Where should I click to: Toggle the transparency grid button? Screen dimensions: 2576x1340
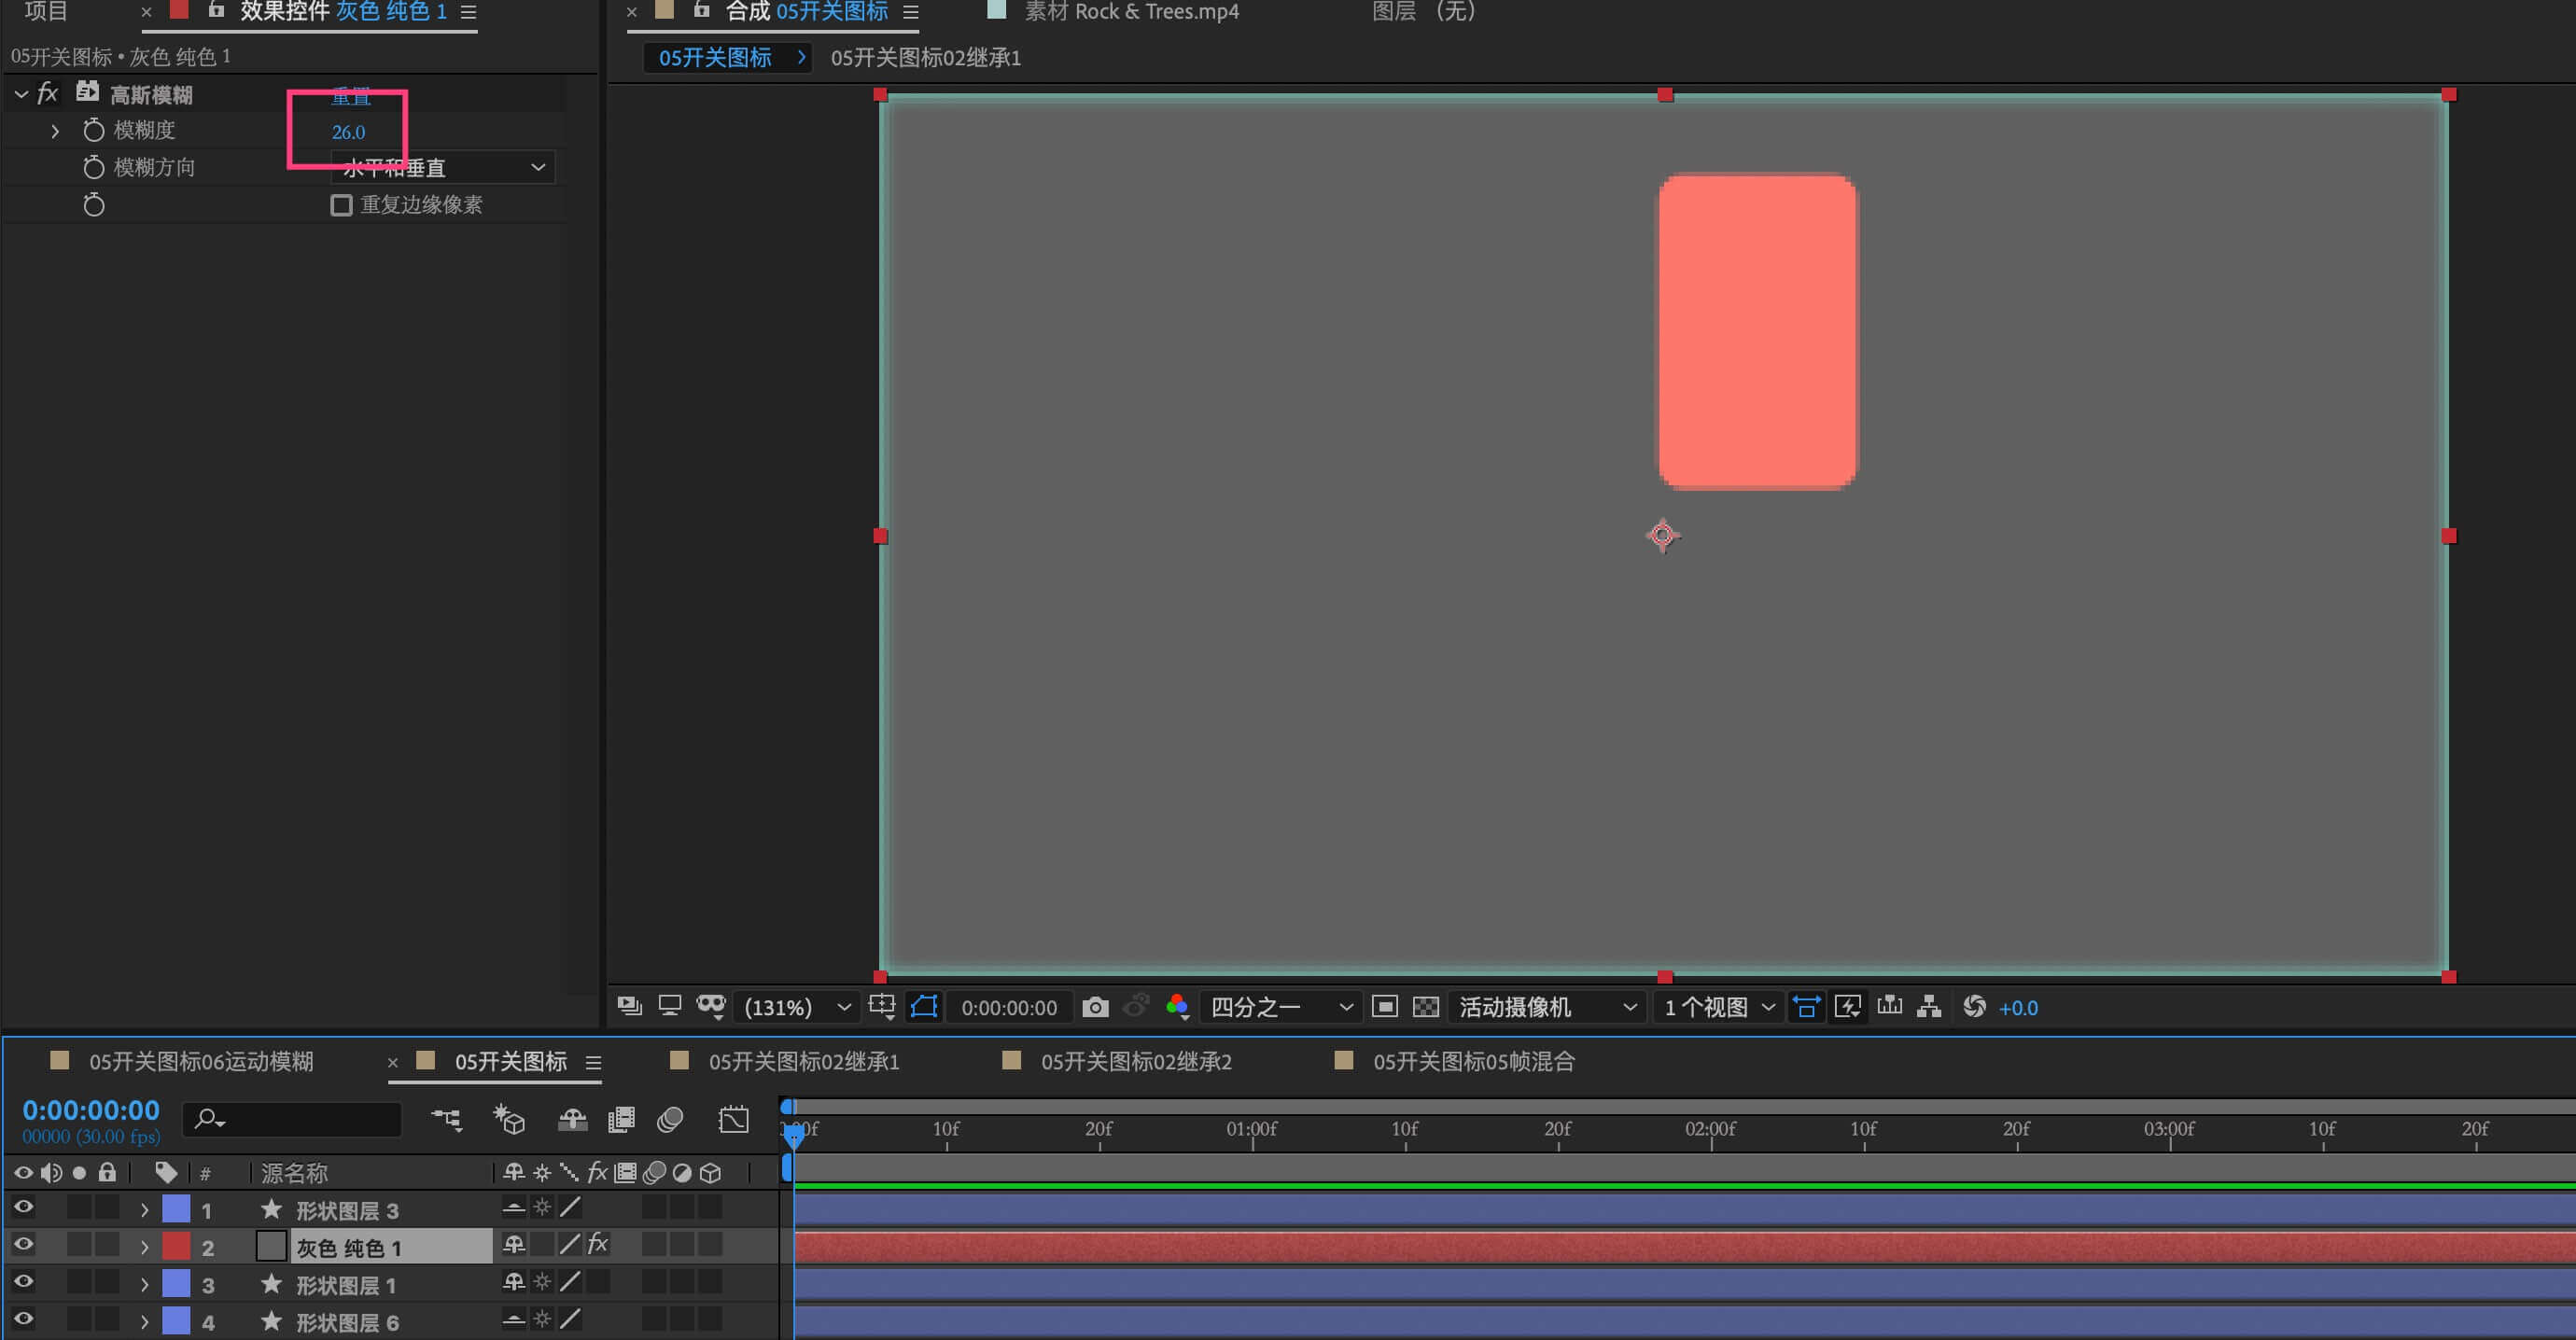click(x=1425, y=1007)
